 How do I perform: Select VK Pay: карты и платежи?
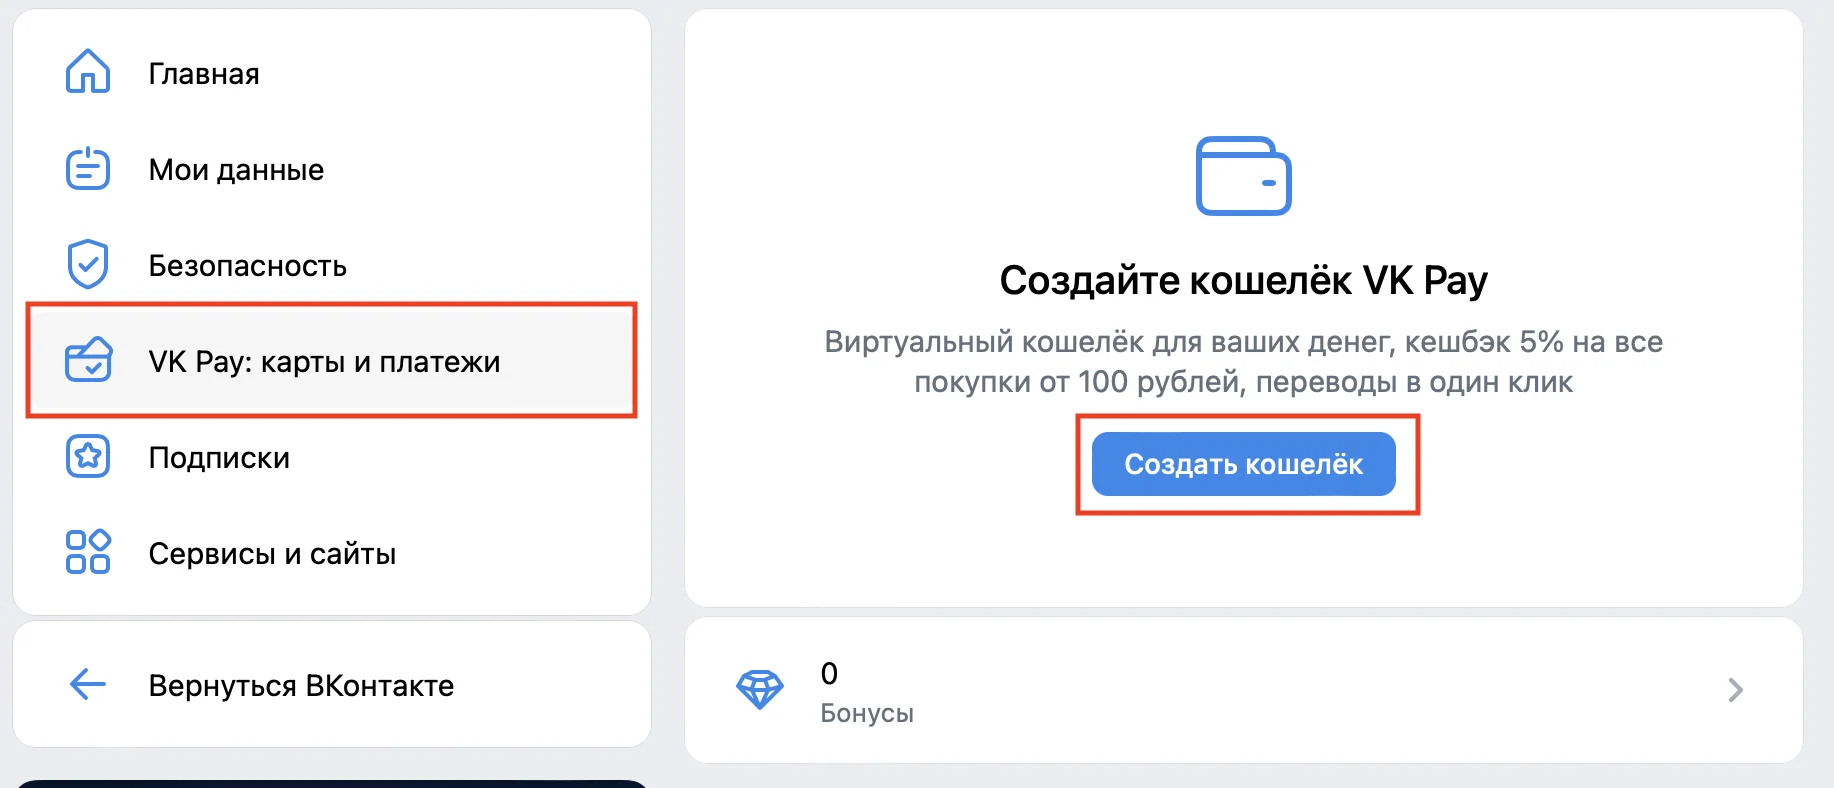click(x=324, y=362)
